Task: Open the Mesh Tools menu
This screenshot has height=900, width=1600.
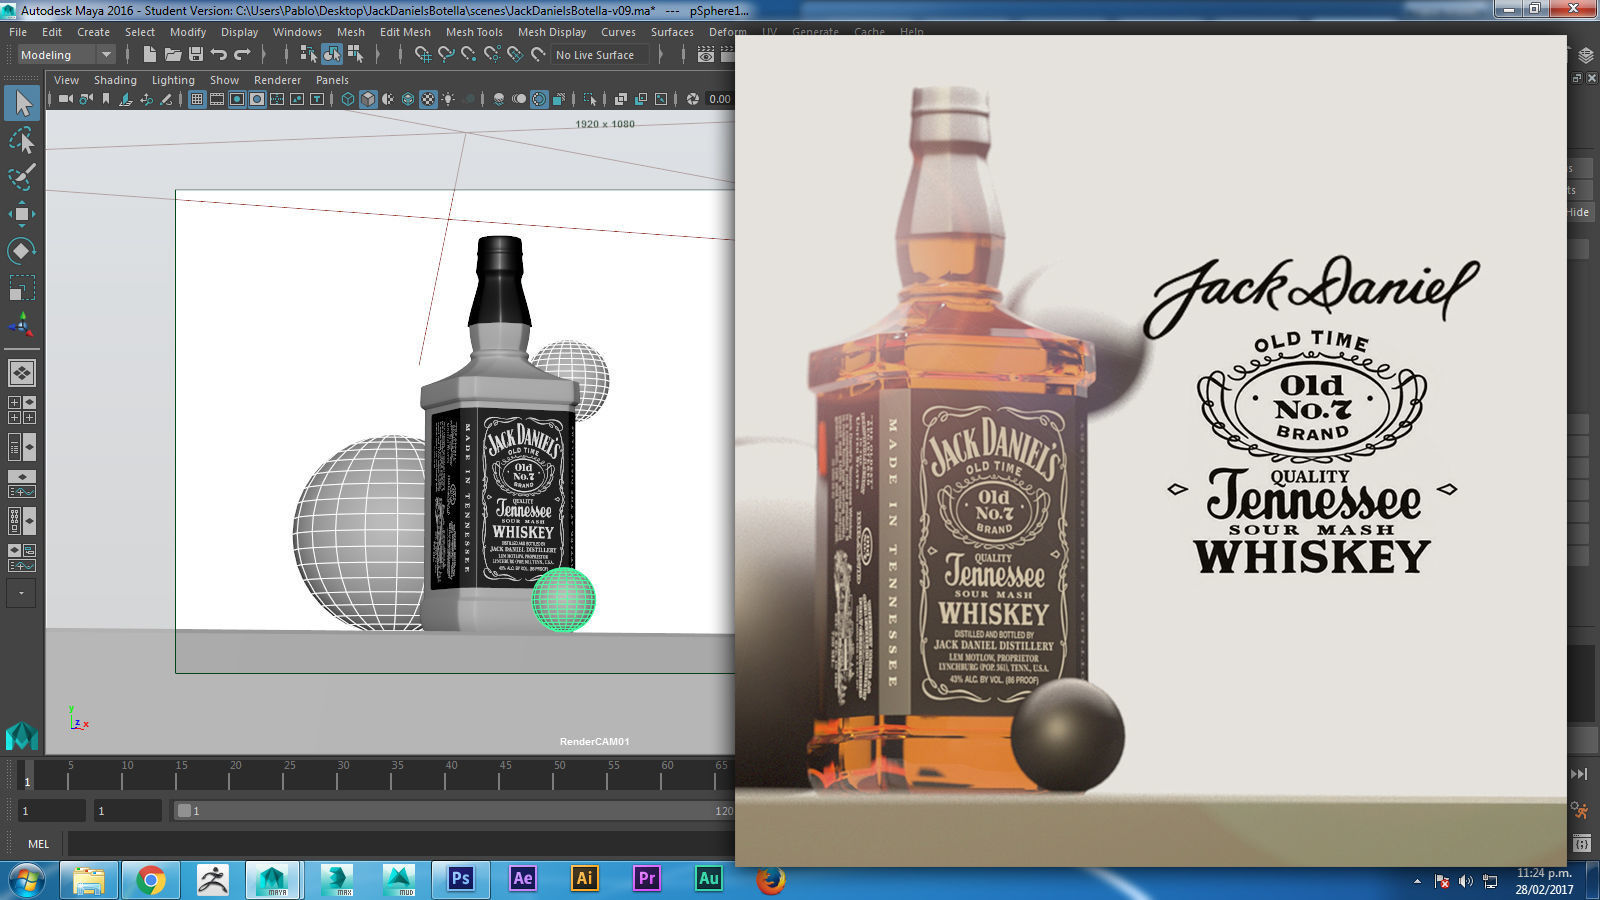Action: 474,32
